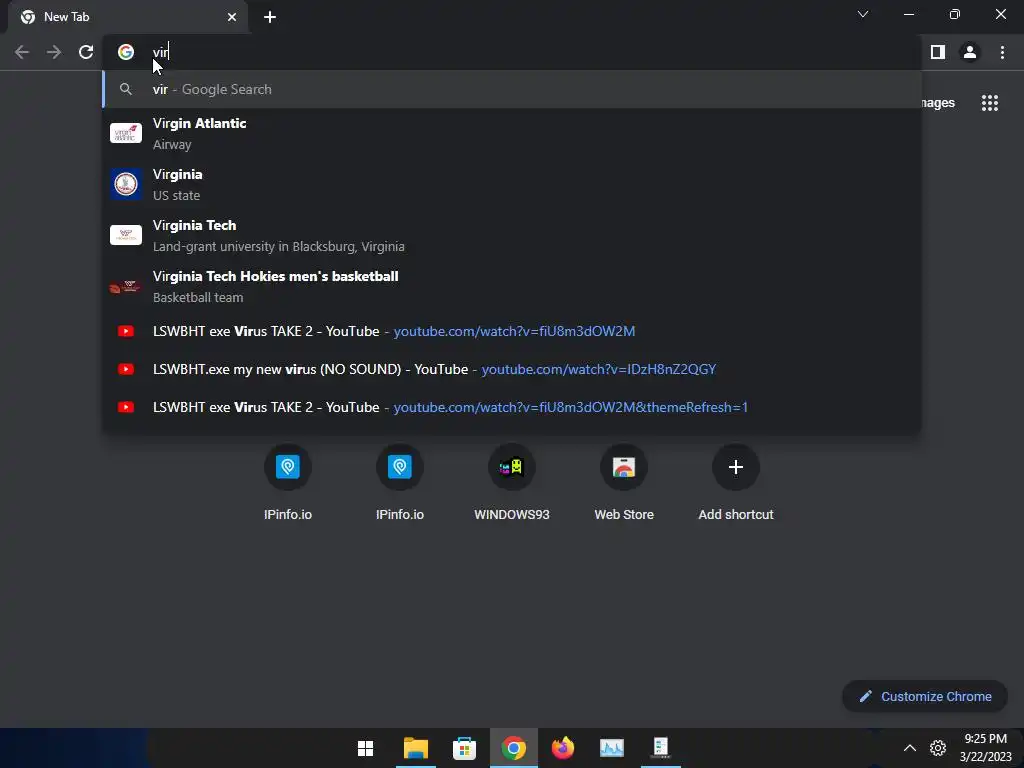The image size is (1024, 768).
Task: Show hidden system tray icons
Action: pyautogui.click(x=909, y=748)
